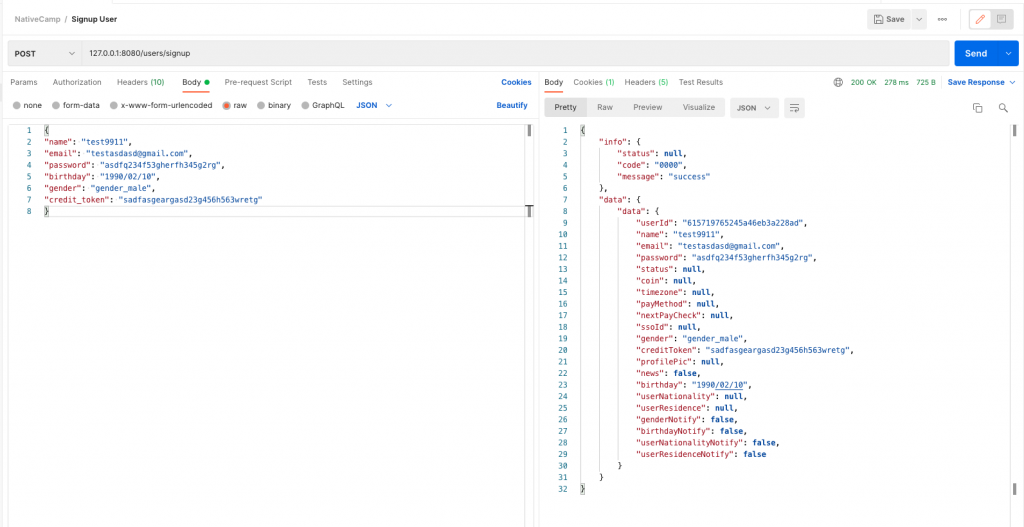This screenshot has width=1024, height=527.
Task: Click the globe network info icon
Action: click(839, 82)
